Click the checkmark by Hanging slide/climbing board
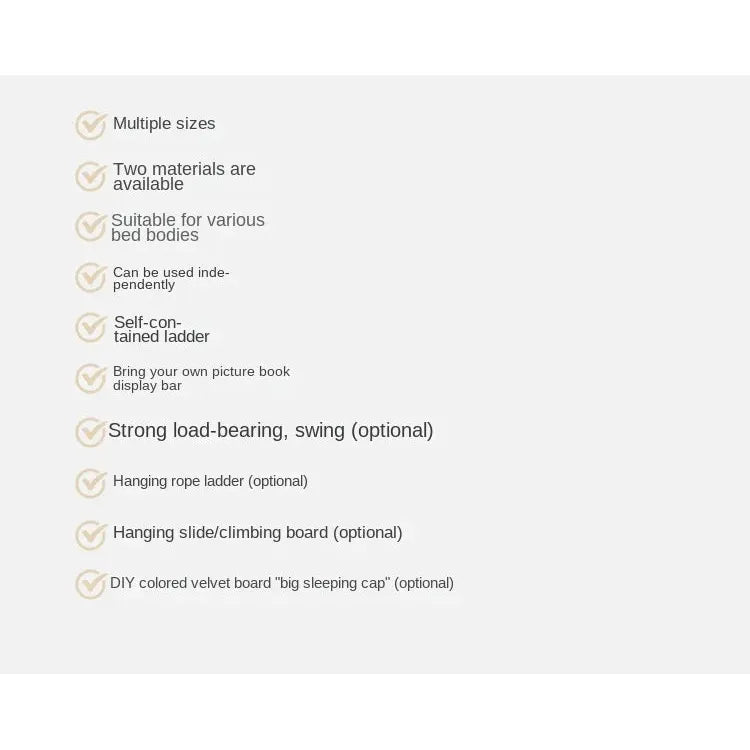Screen dimensions: 750x750 (91, 535)
